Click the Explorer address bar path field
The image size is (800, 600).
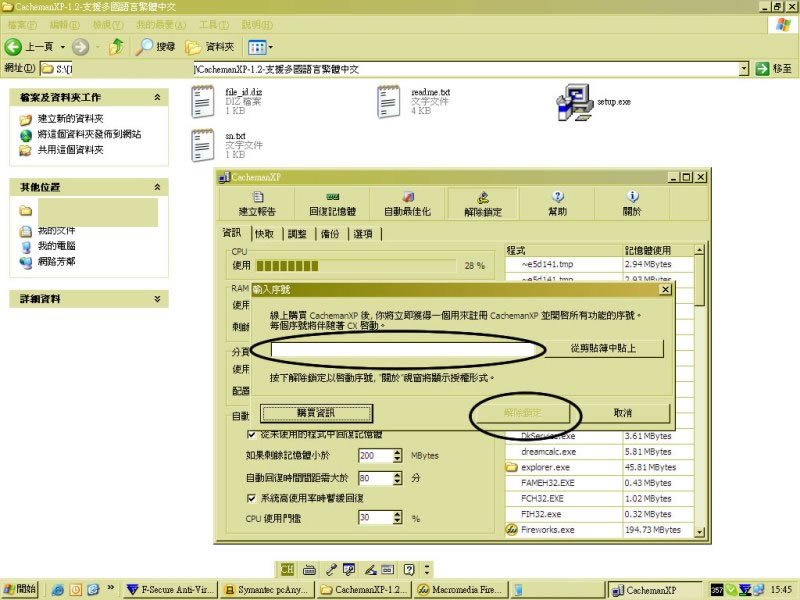point(389,68)
